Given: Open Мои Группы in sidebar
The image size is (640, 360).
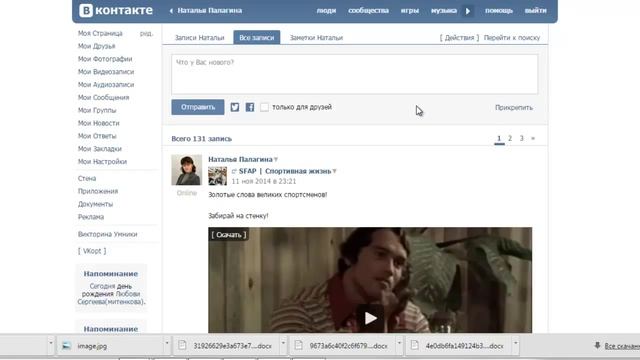Looking at the screenshot, I should [x=97, y=110].
